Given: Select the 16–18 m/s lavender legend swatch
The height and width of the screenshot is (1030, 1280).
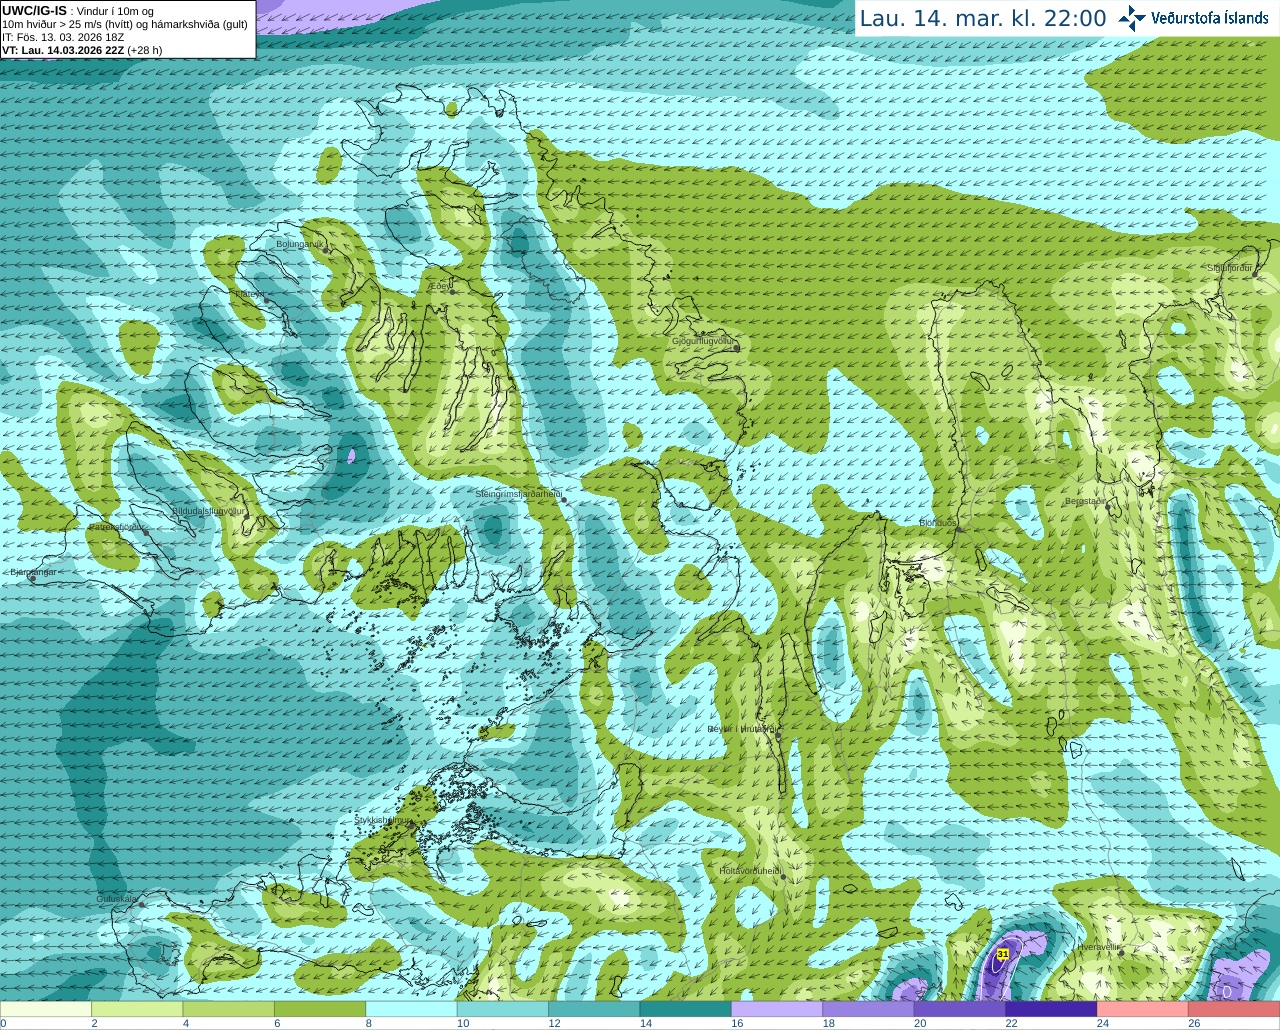Looking at the screenshot, I should point(778,1009).
